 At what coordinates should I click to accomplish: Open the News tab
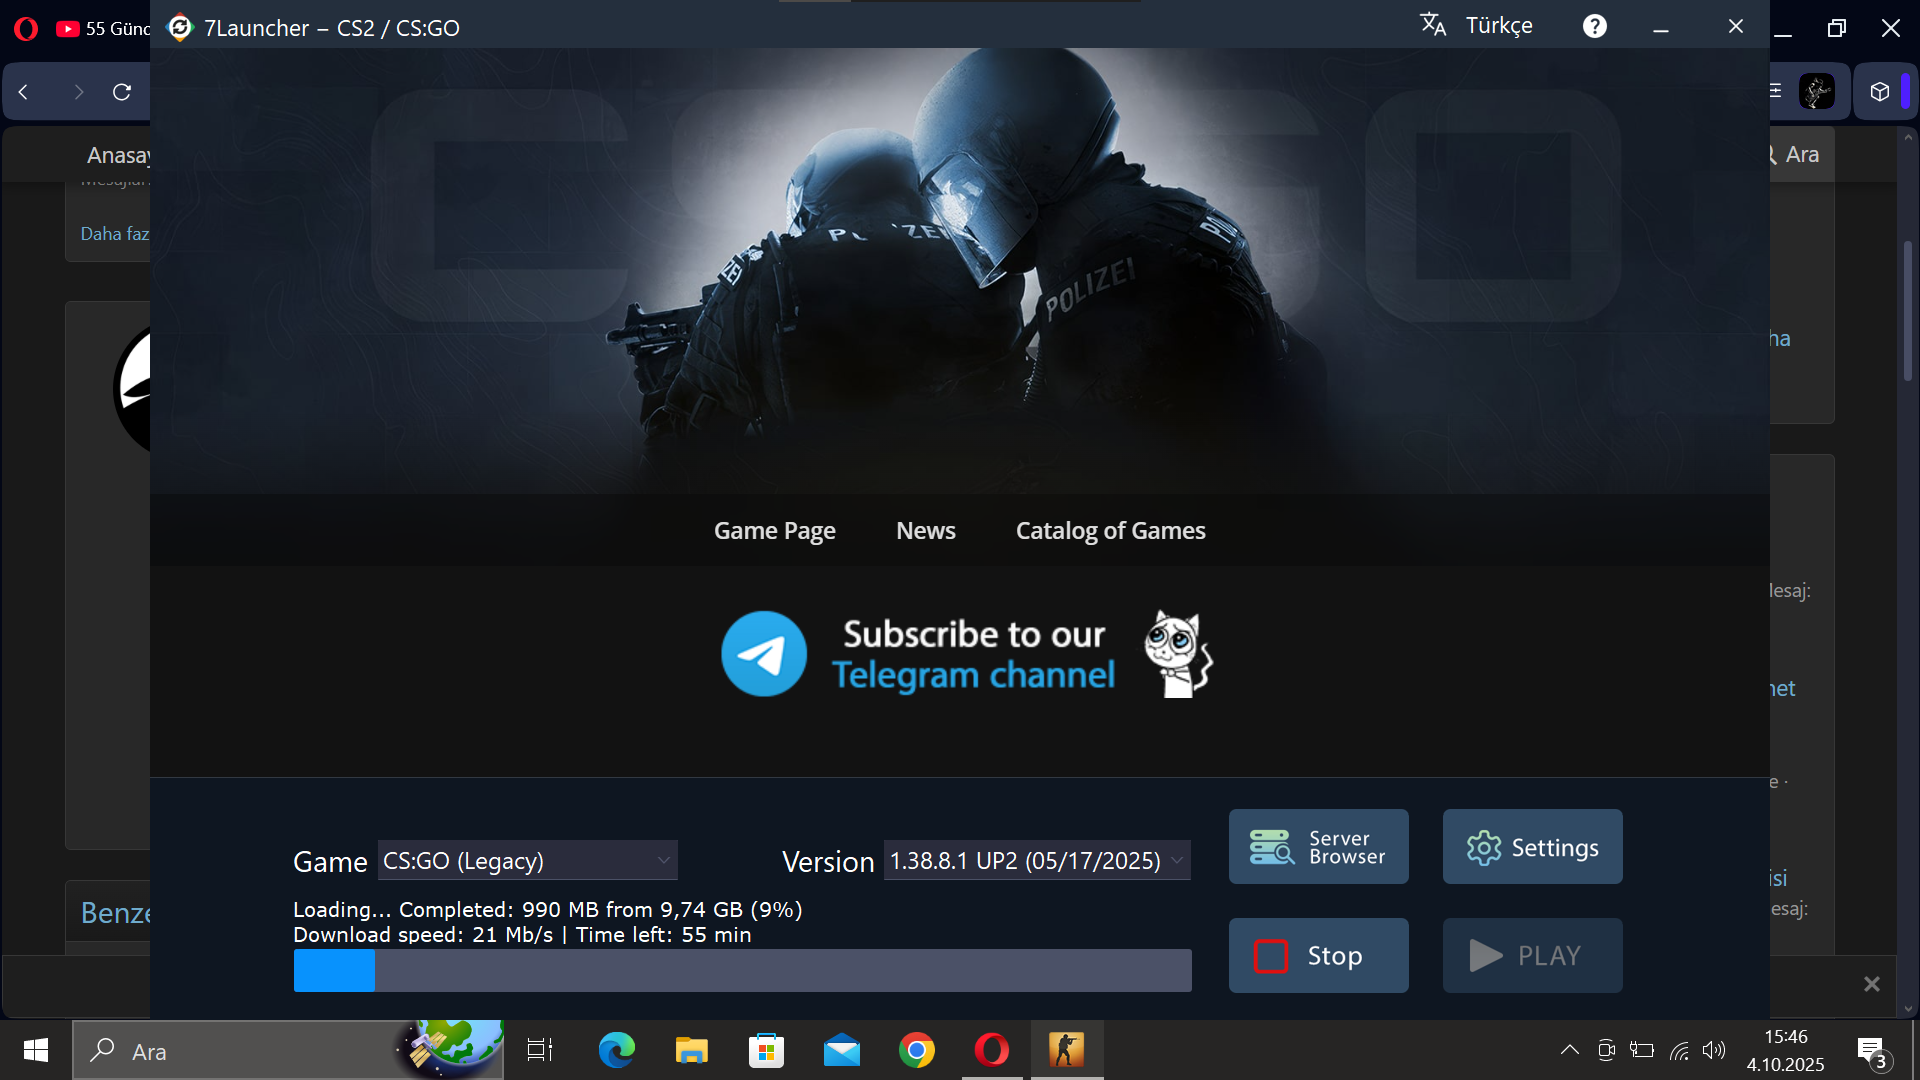click(925, 531)
